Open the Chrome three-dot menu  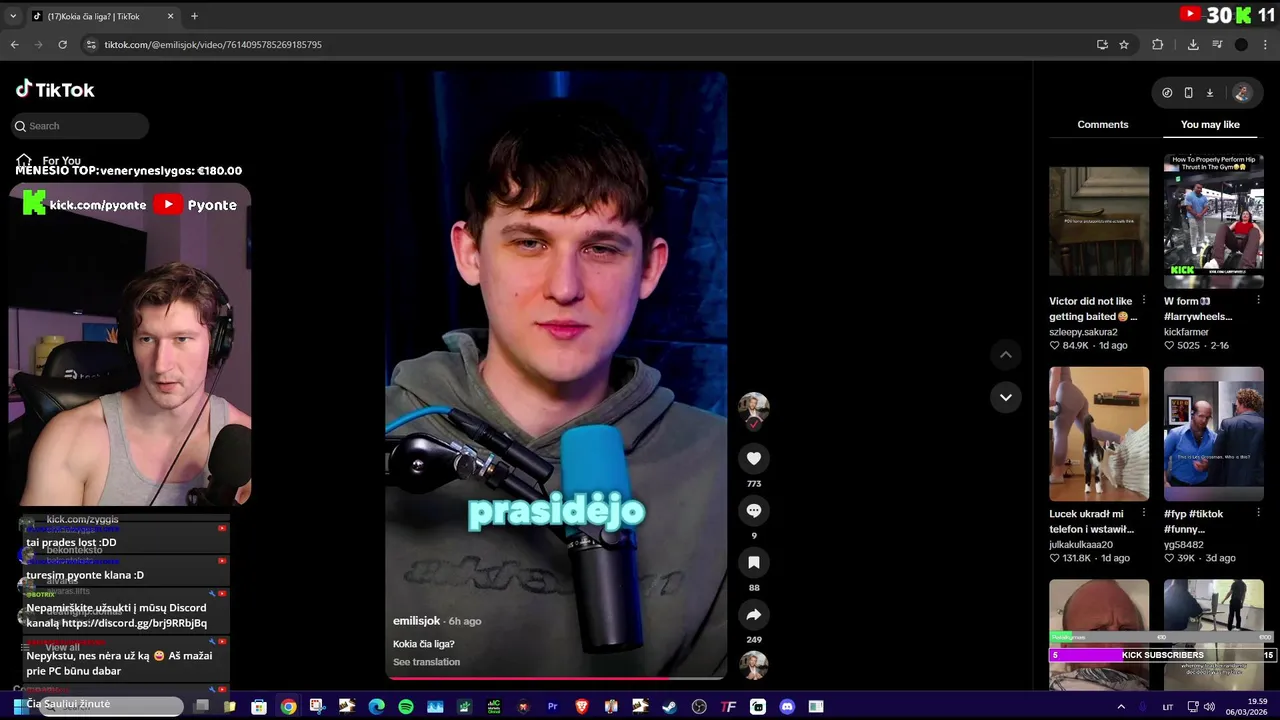click(x=1265, y=44)
